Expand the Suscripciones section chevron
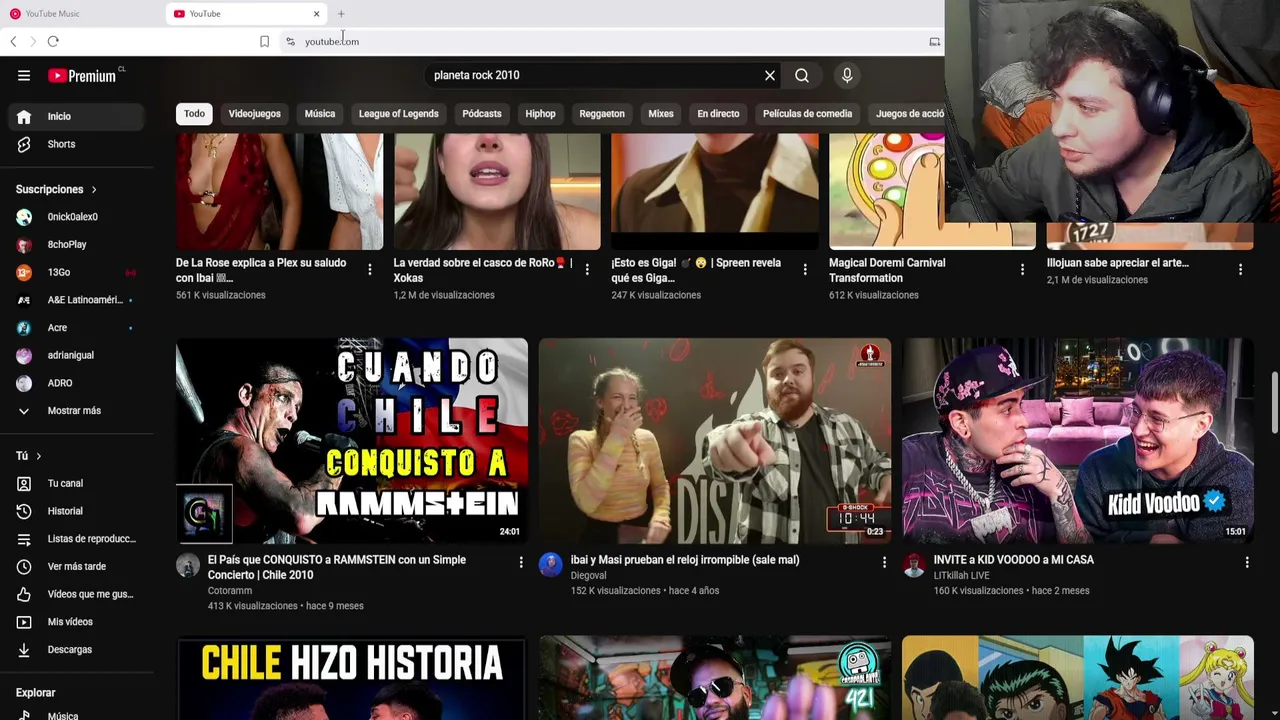 [x=94, y=189]
